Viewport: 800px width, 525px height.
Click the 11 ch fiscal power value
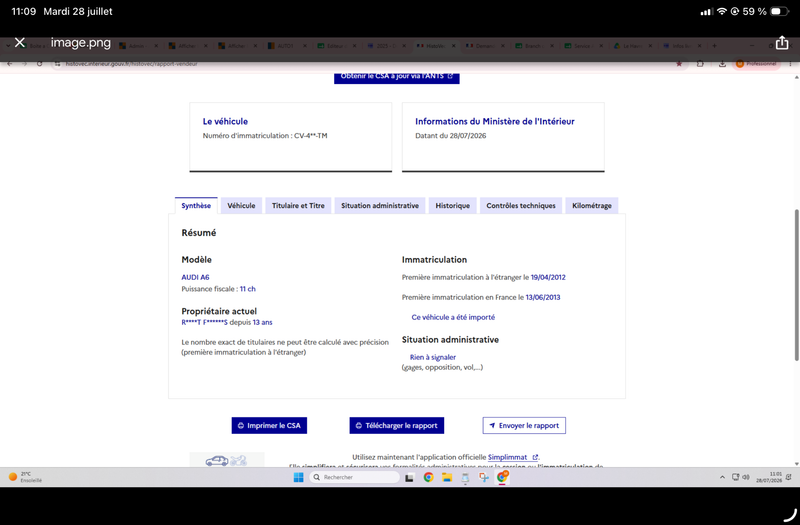248,289
